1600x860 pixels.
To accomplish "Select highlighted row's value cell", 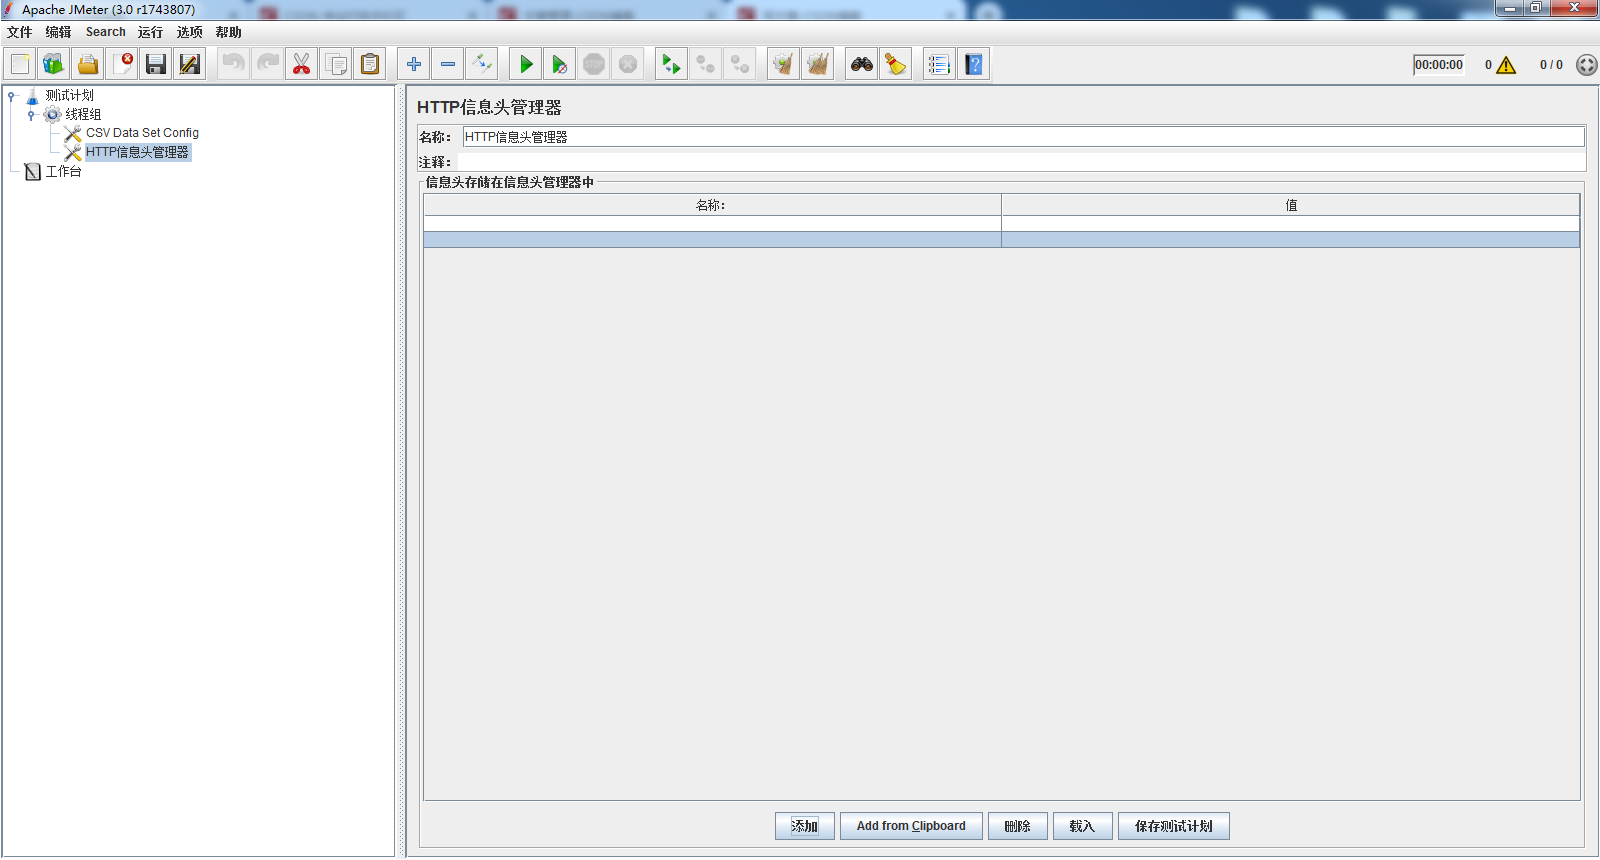I will pos(1291,240).
